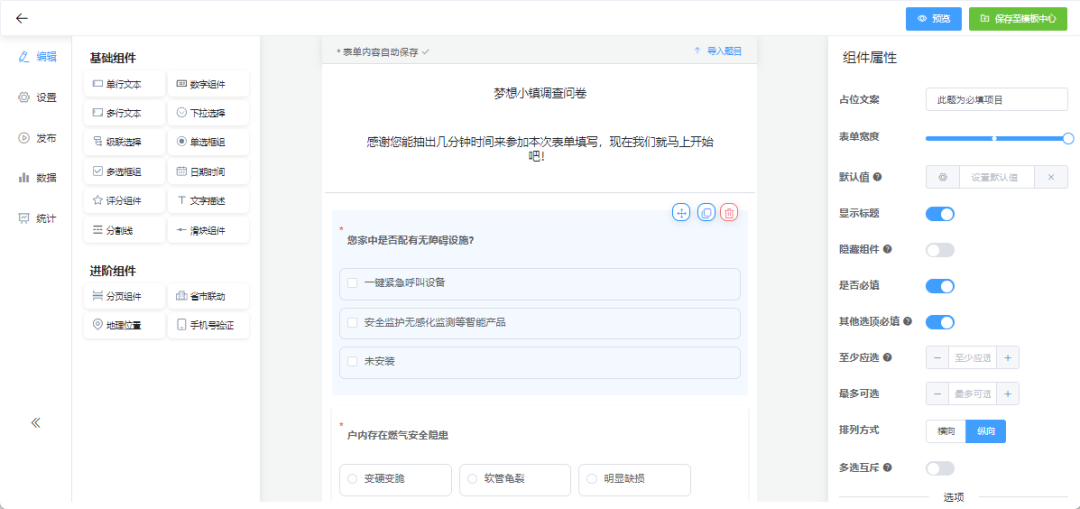Select the 明显缺损 radio option

[x=634, y=479]
